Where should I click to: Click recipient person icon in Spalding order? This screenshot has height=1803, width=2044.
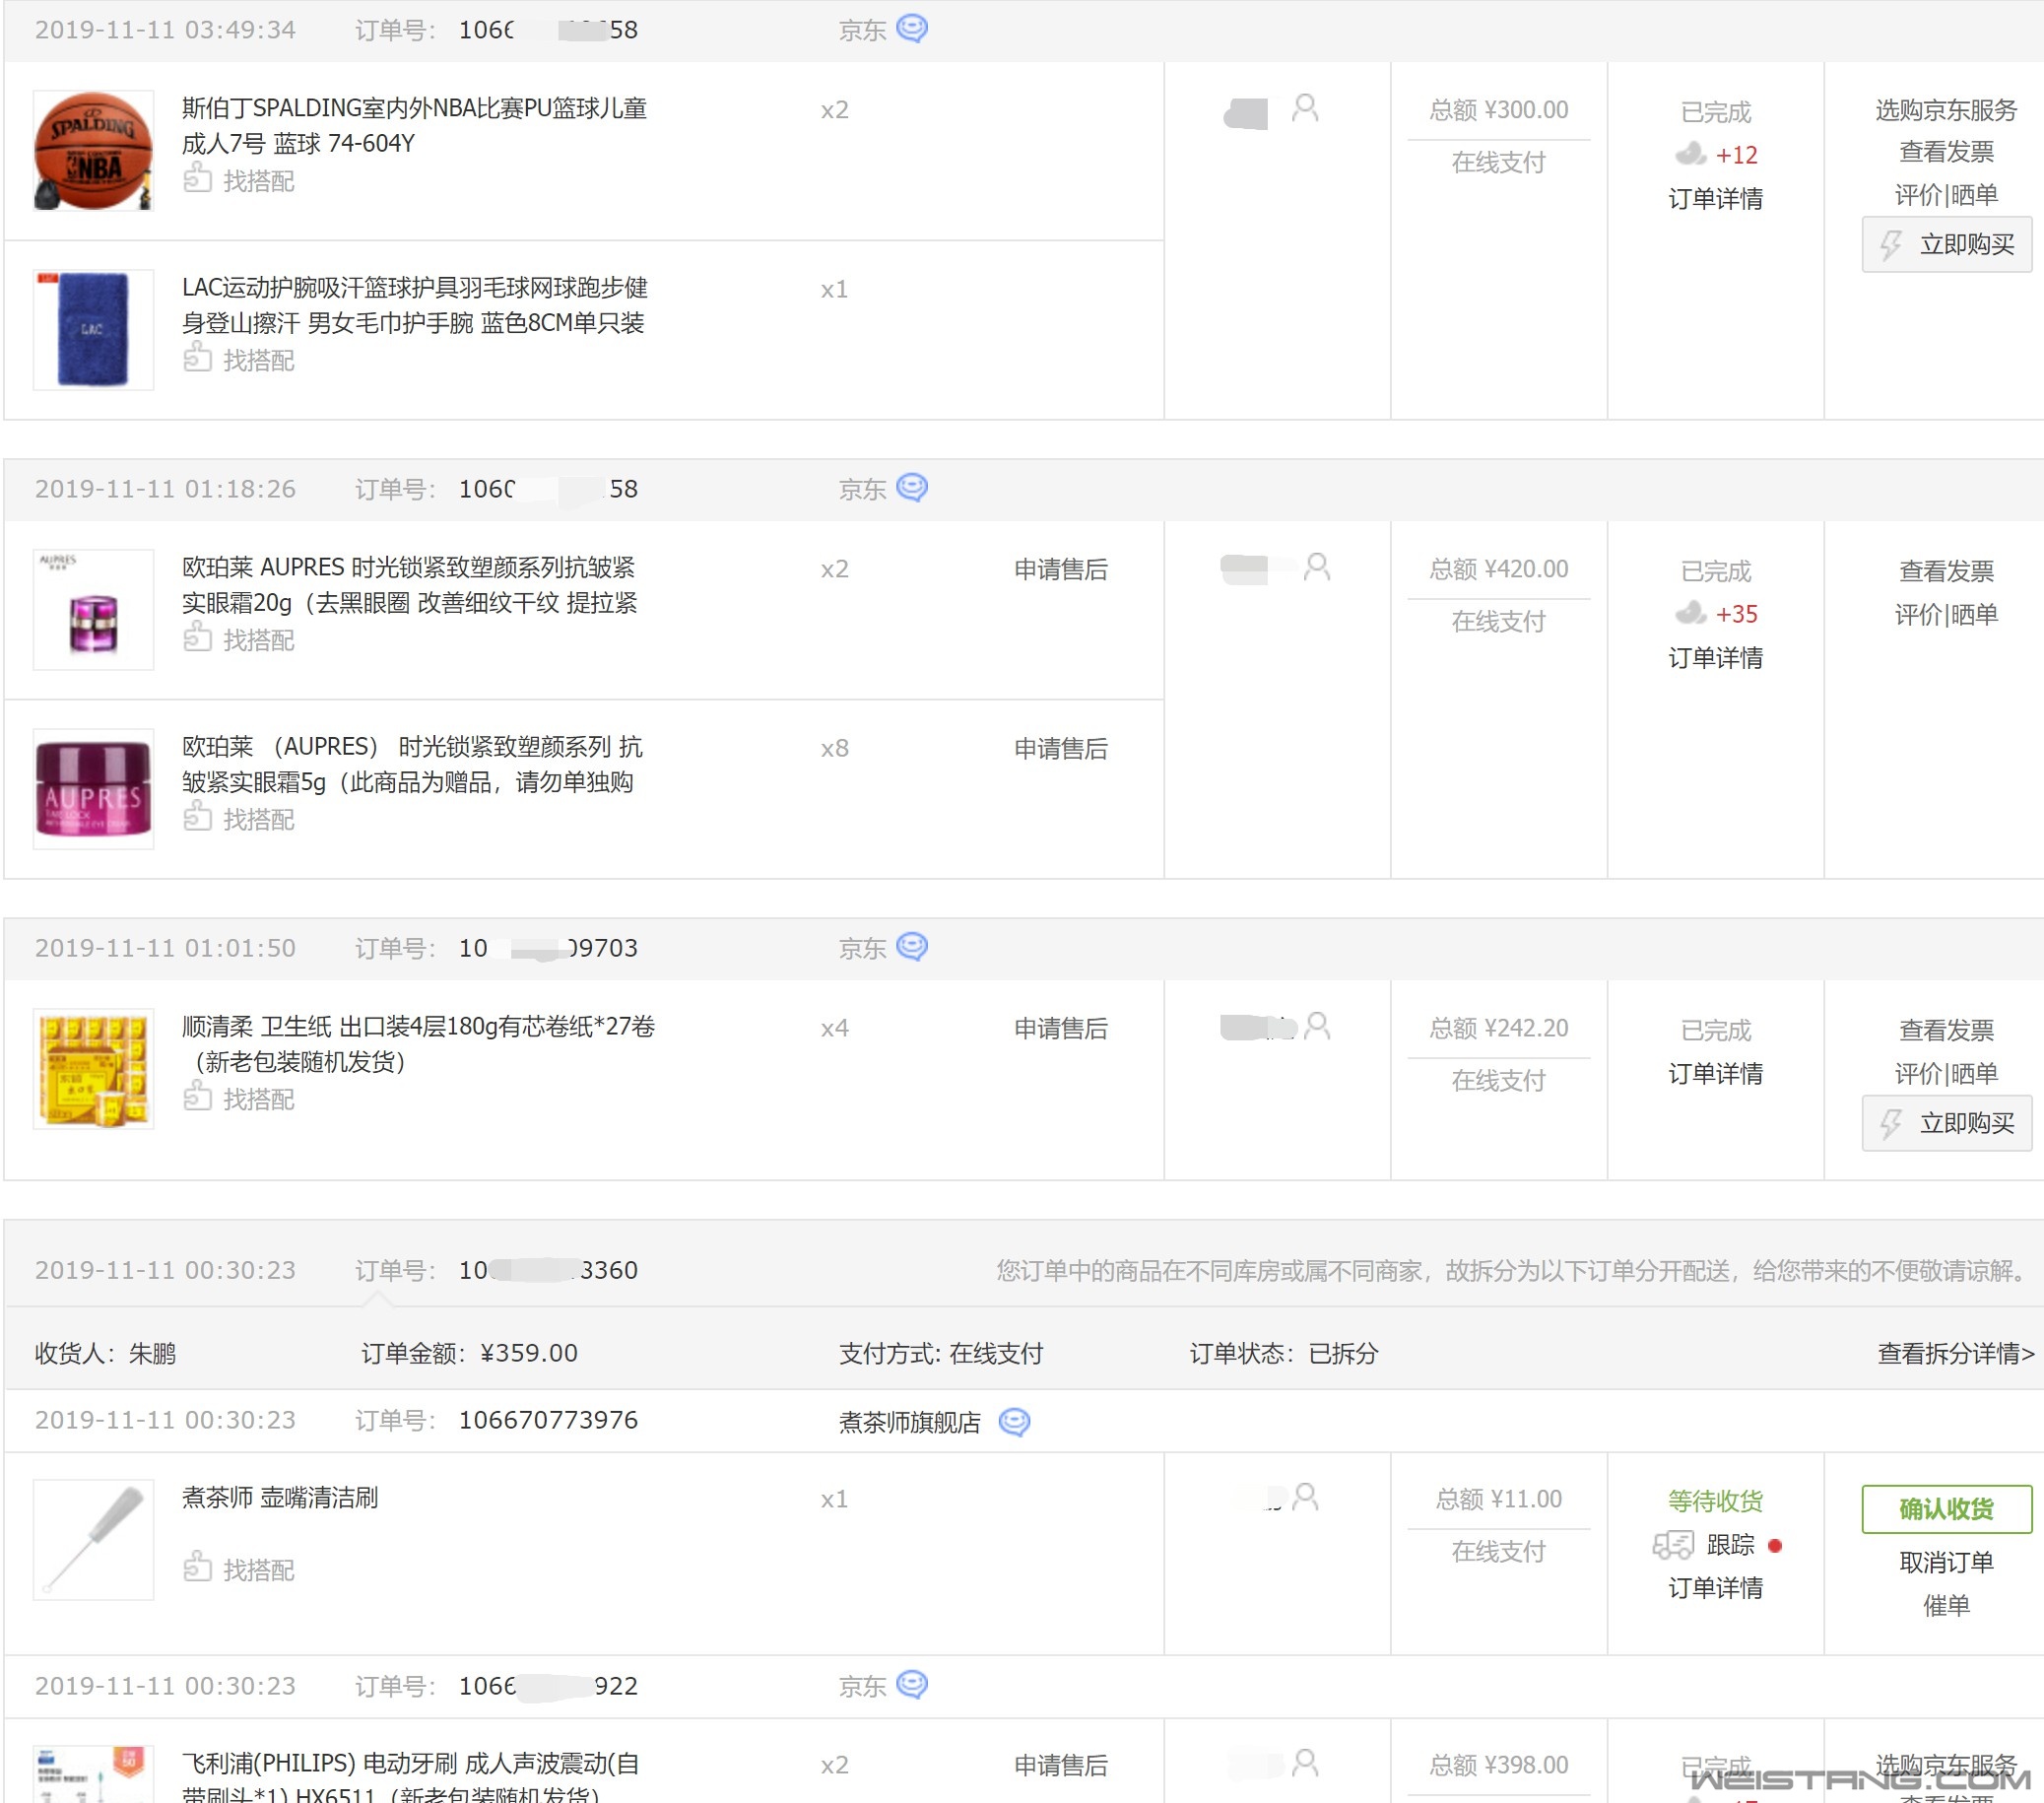[x=1304, y=108]
